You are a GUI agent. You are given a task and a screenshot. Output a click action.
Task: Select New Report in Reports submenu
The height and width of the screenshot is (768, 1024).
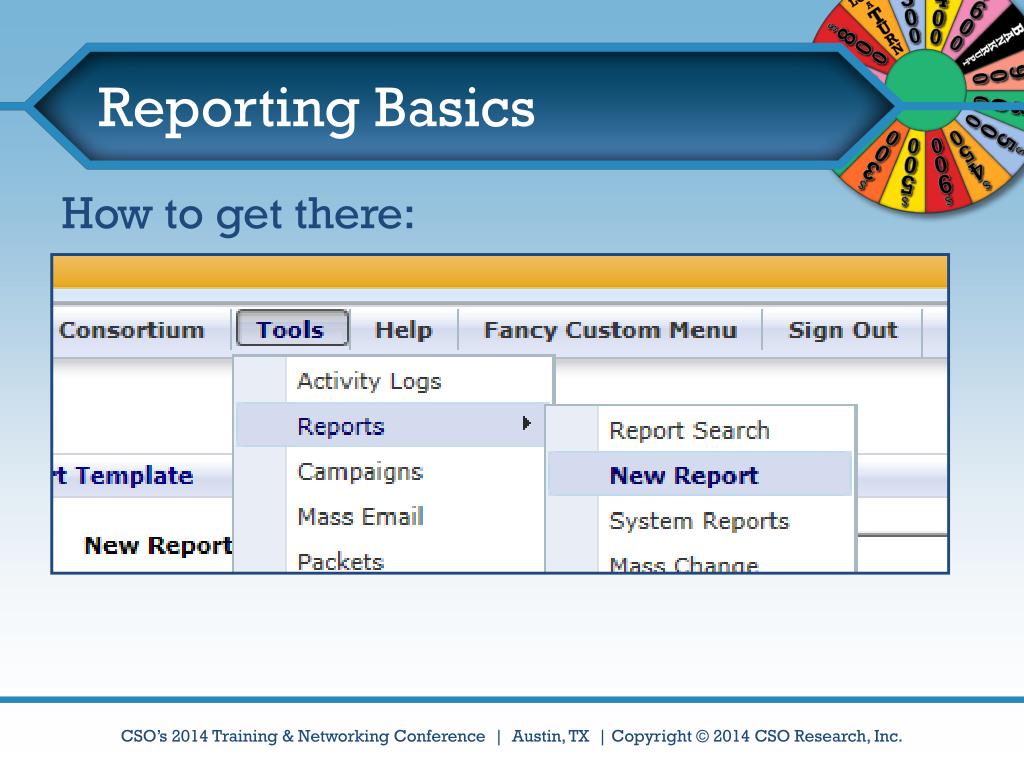click(700, 474)
